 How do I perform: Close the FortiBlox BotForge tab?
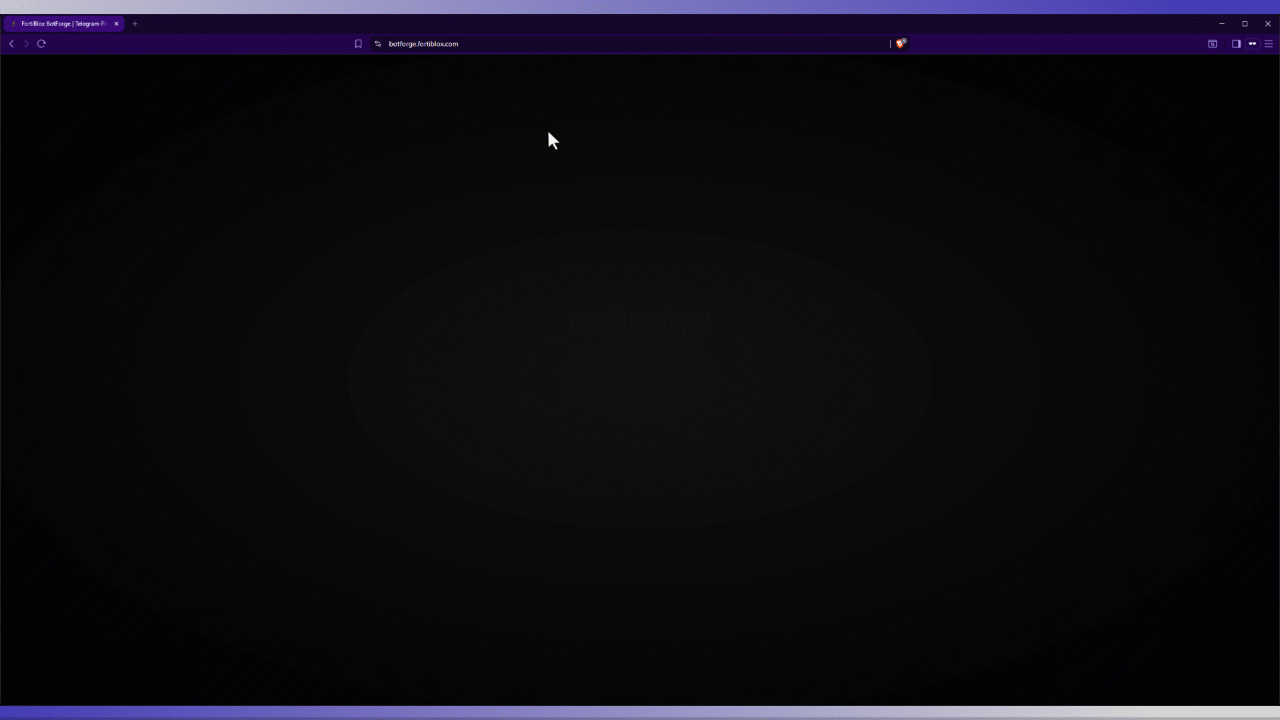(x=116, y=23)
